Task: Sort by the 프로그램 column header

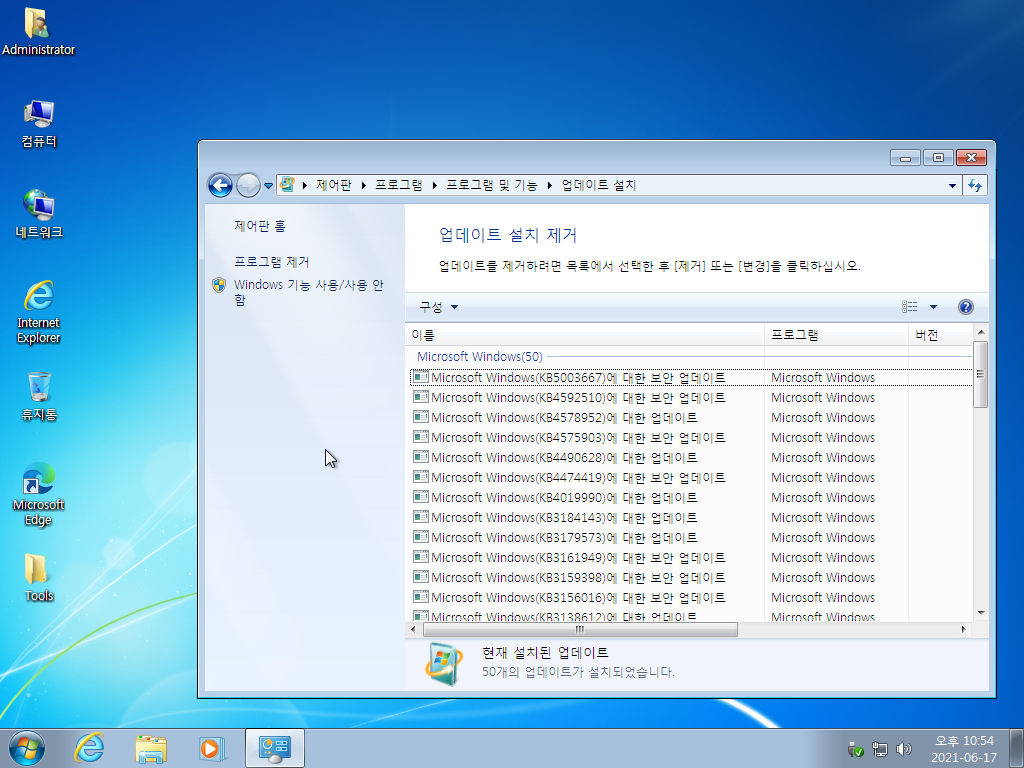Action: pyautogui.click(x=837, y=335)
